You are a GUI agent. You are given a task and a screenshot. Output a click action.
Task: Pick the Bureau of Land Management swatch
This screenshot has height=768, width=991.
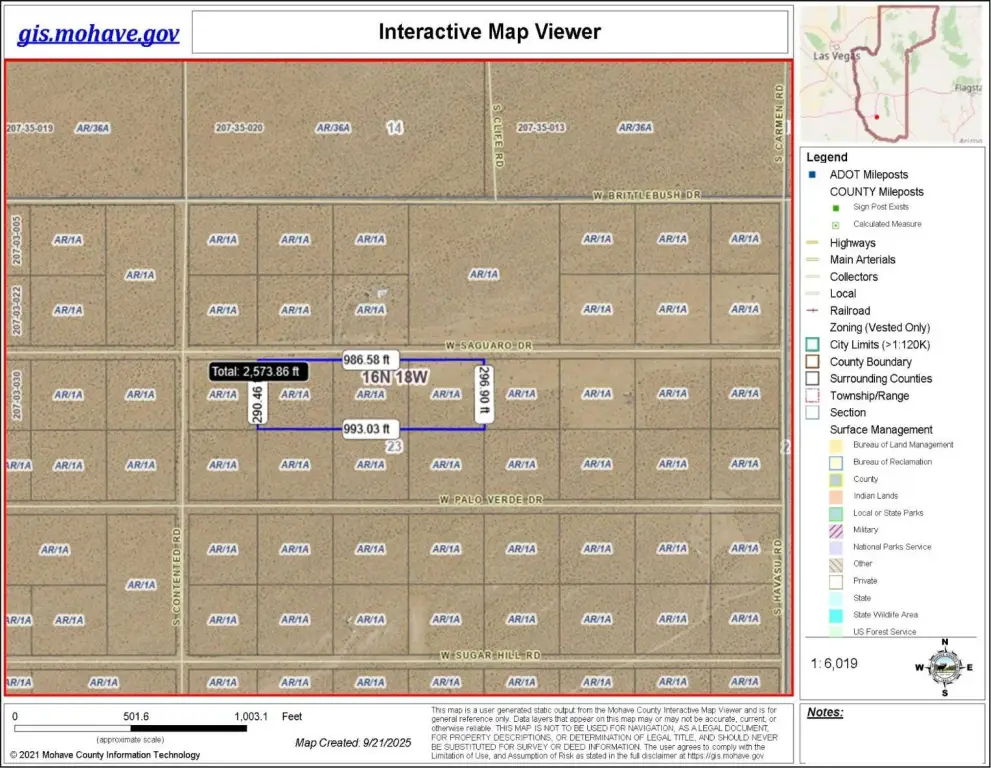[836, 445]
